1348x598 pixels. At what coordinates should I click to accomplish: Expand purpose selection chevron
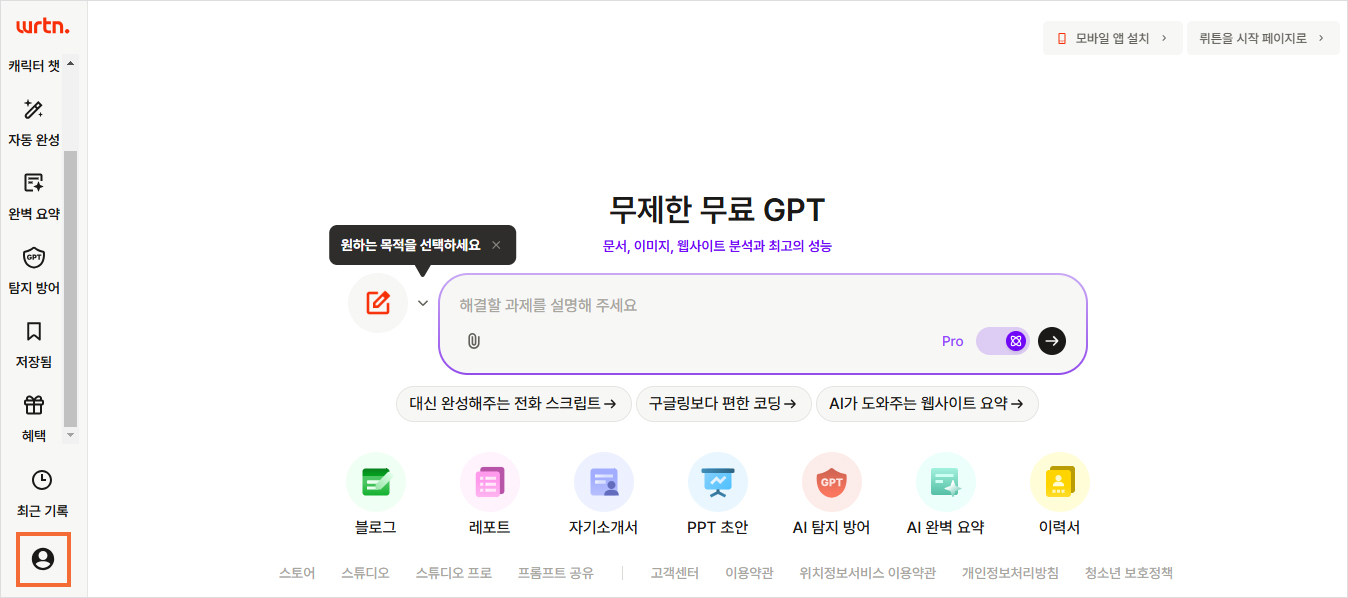pyautogui.click(x=423, y=303)
